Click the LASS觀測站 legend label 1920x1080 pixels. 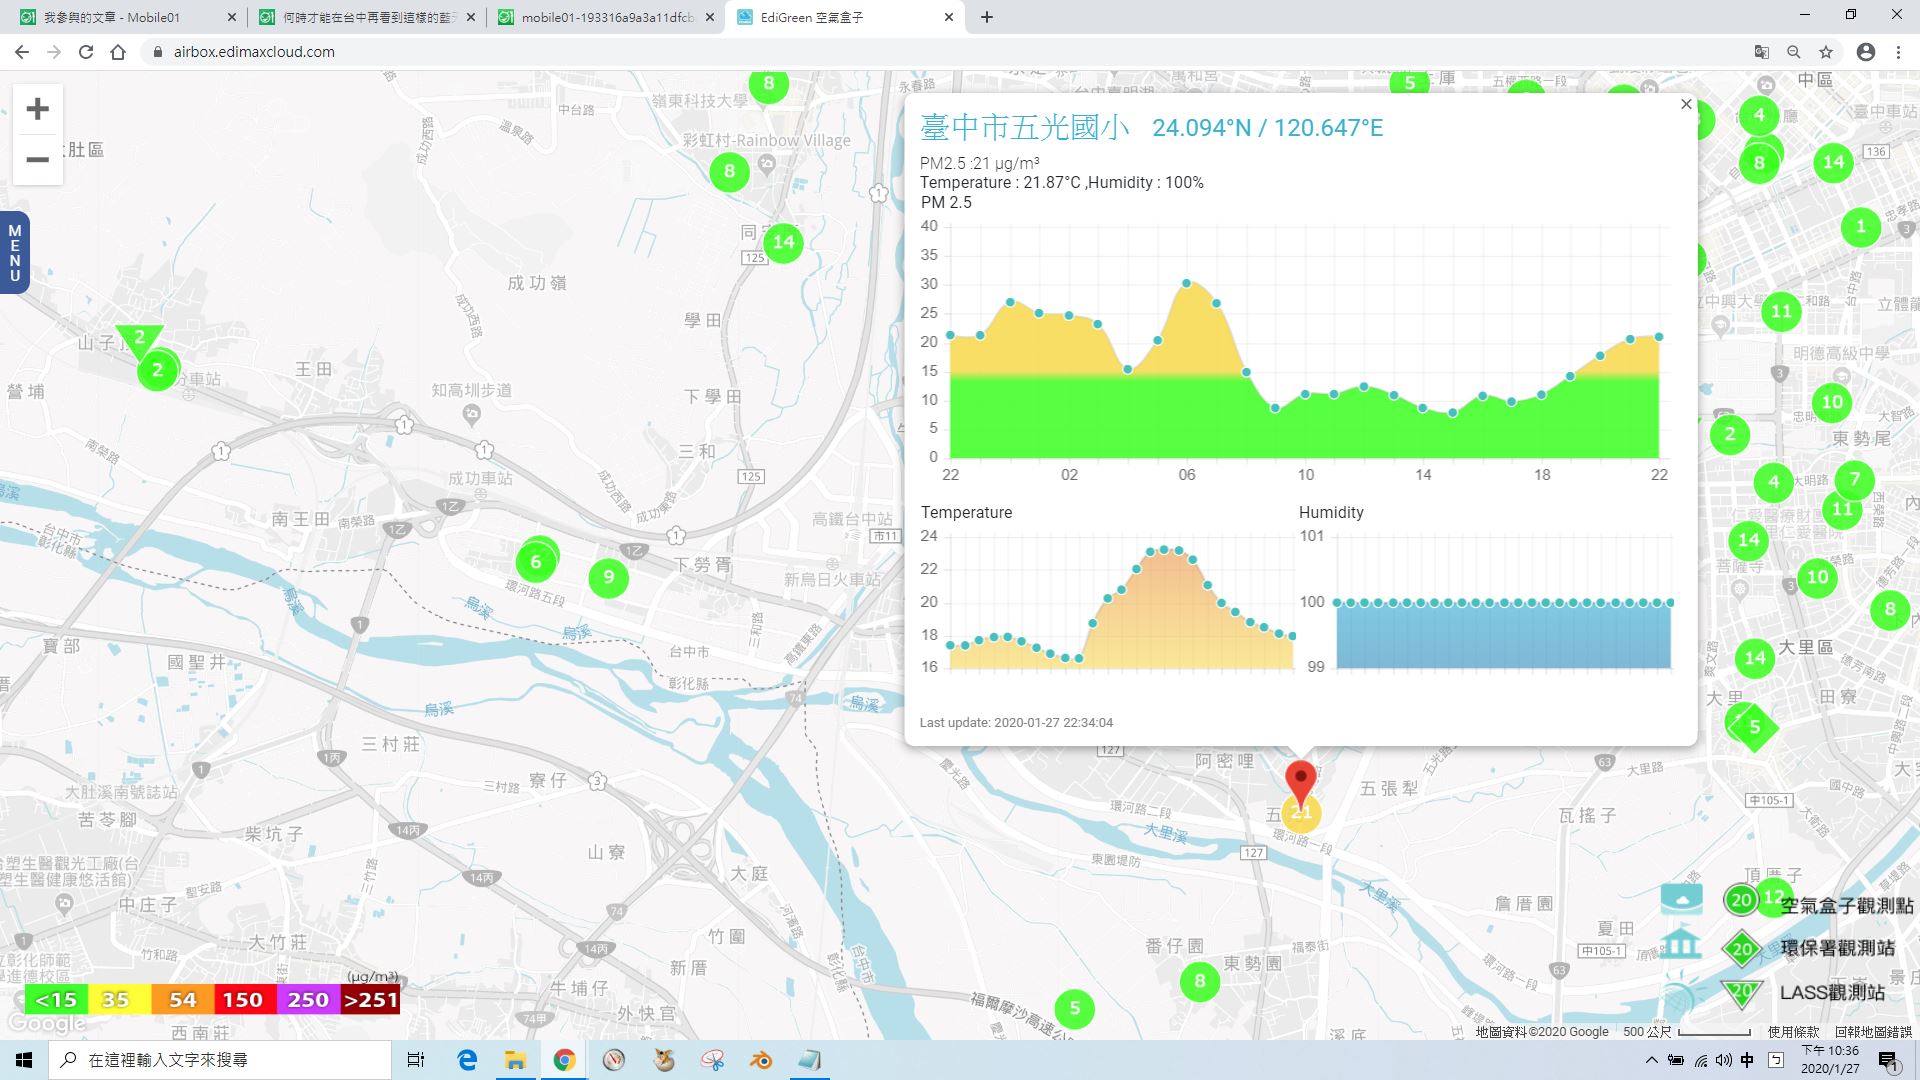click(1832, 992)
